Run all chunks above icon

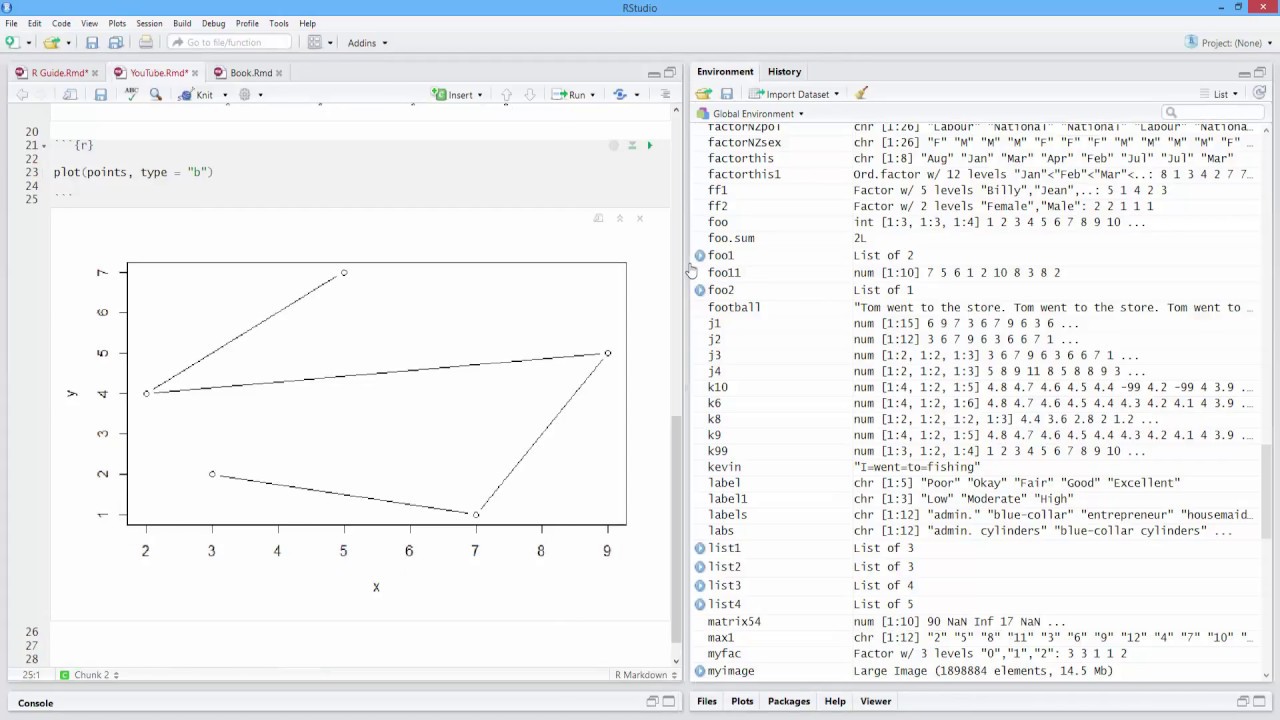(x=632, y=145)
